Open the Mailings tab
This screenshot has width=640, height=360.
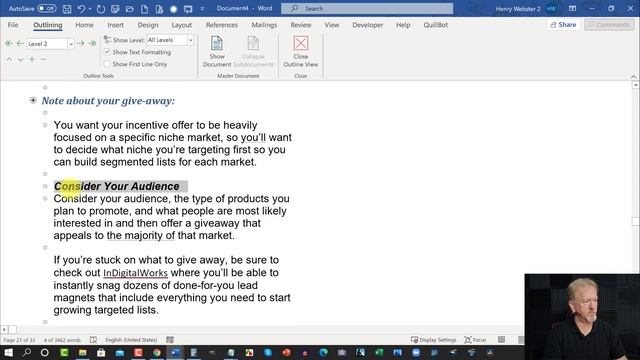tap(264, 25)
